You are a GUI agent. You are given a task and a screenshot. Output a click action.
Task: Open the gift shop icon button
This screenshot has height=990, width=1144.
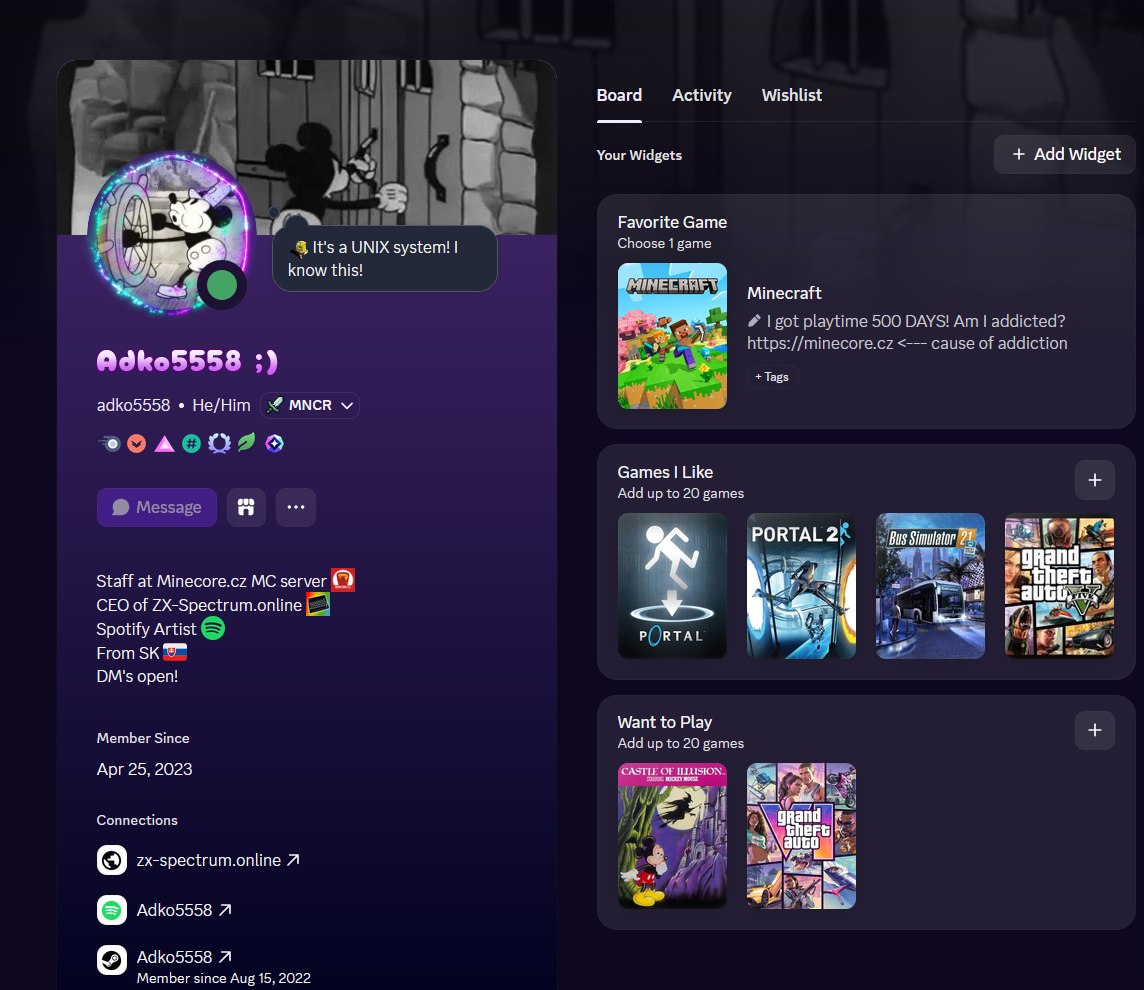point(246,507)
